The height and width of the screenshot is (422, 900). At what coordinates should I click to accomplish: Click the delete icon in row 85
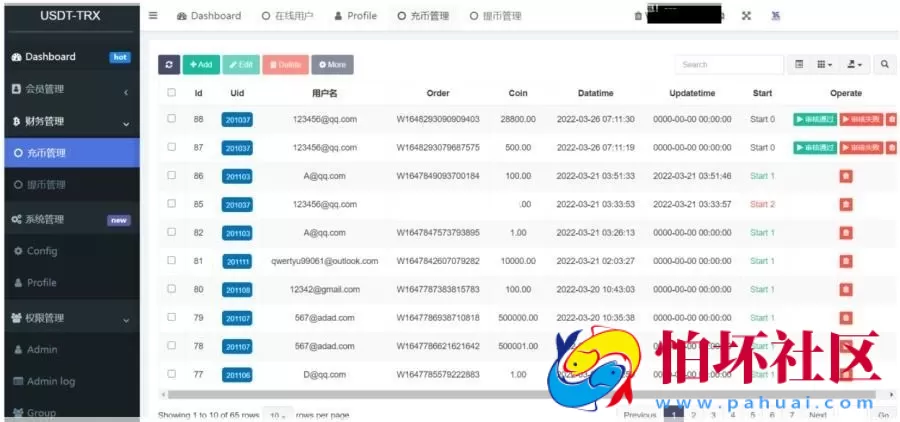tap(845, 204)
